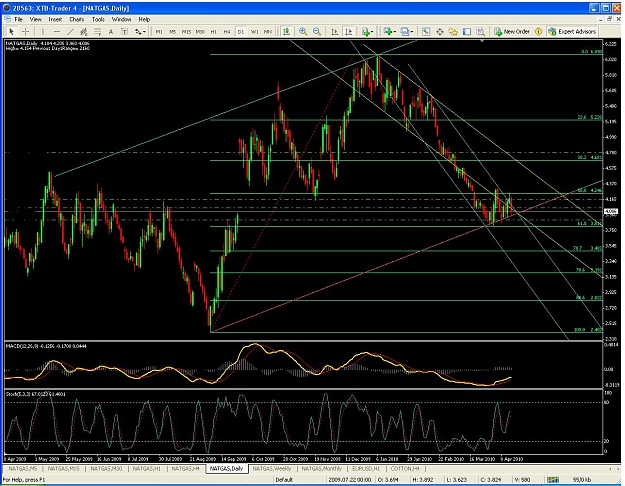Select the text 'A' tool

111,31
